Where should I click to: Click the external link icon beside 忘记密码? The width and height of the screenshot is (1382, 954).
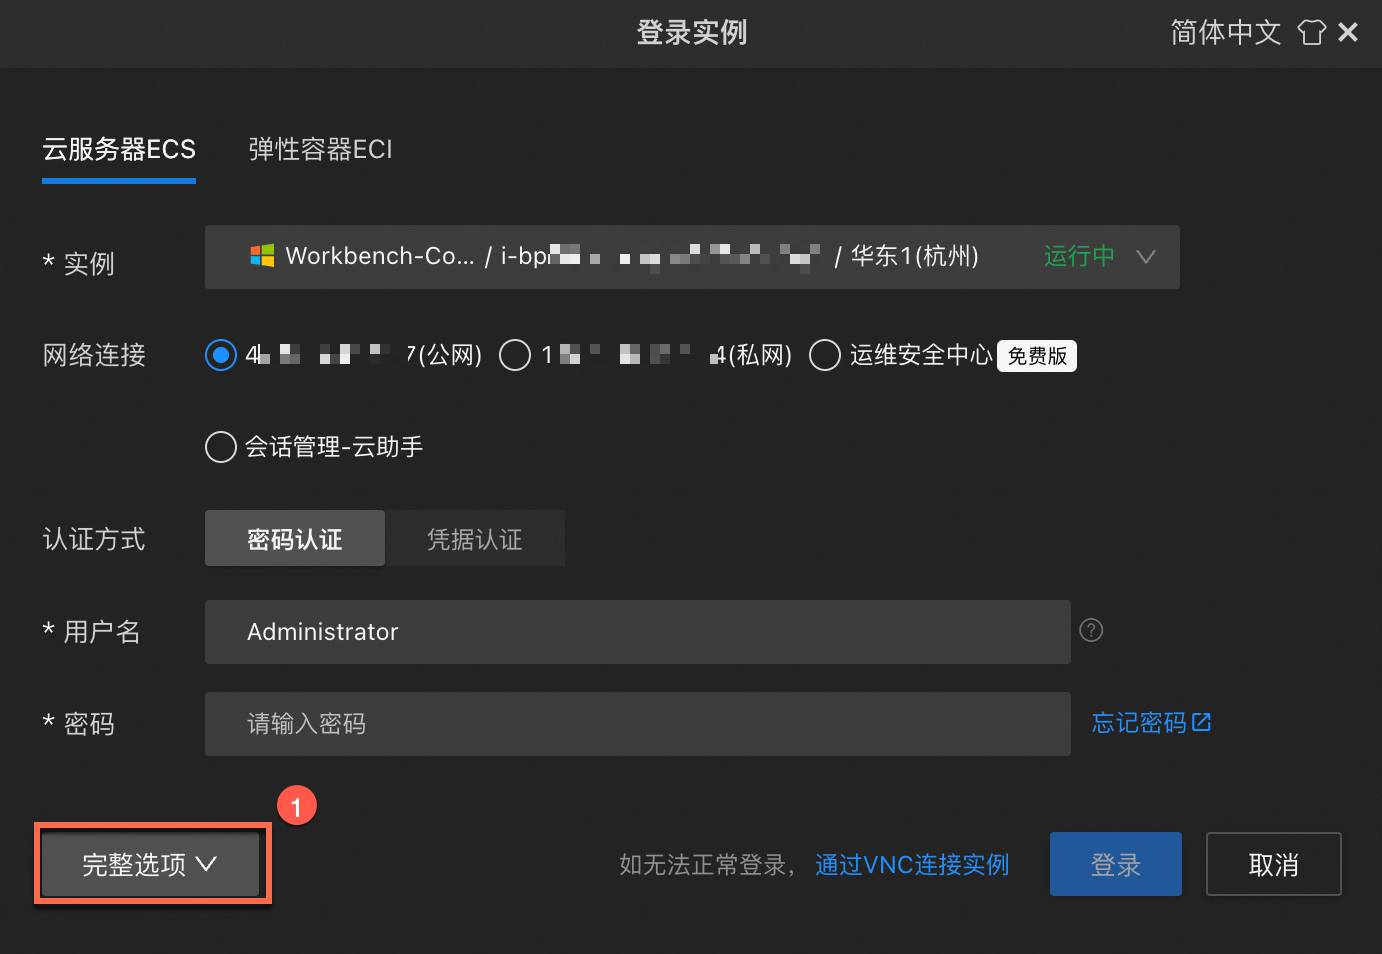pyautogui.click(x=1202, y=722)
